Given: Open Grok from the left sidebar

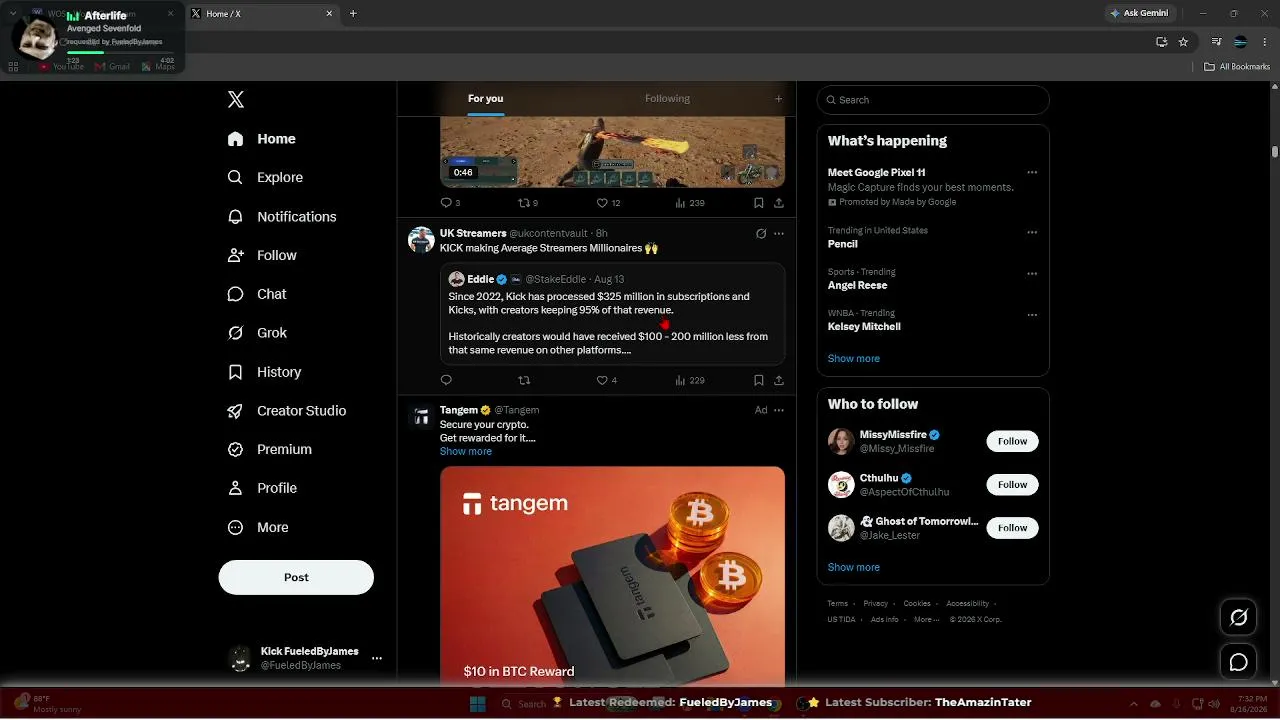Looking at the screenshot, I should (x=257, y=333).
